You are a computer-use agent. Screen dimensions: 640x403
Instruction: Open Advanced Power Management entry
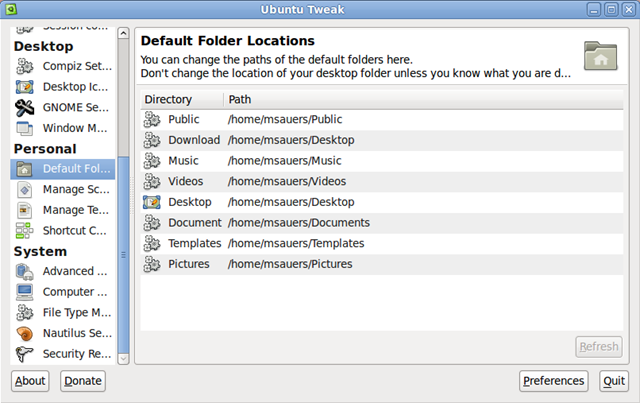point(62,272)
